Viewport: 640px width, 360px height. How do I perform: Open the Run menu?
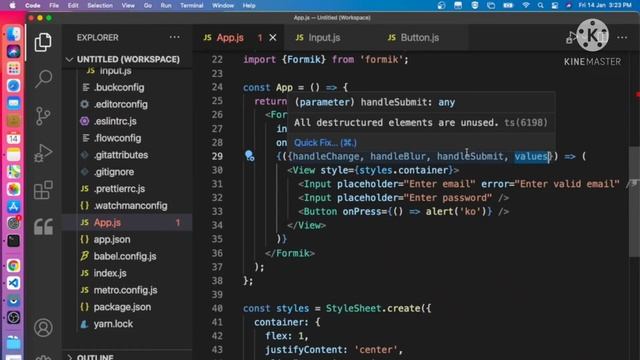click(x=166, y=5)
